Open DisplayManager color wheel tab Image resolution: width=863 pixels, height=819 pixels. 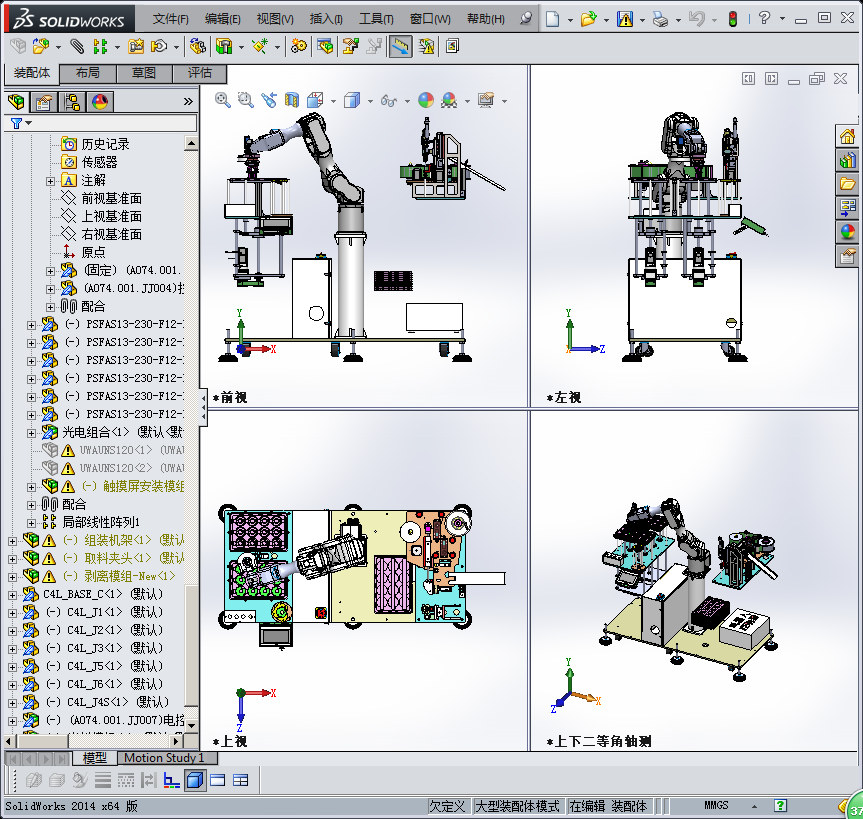point(99,102)
